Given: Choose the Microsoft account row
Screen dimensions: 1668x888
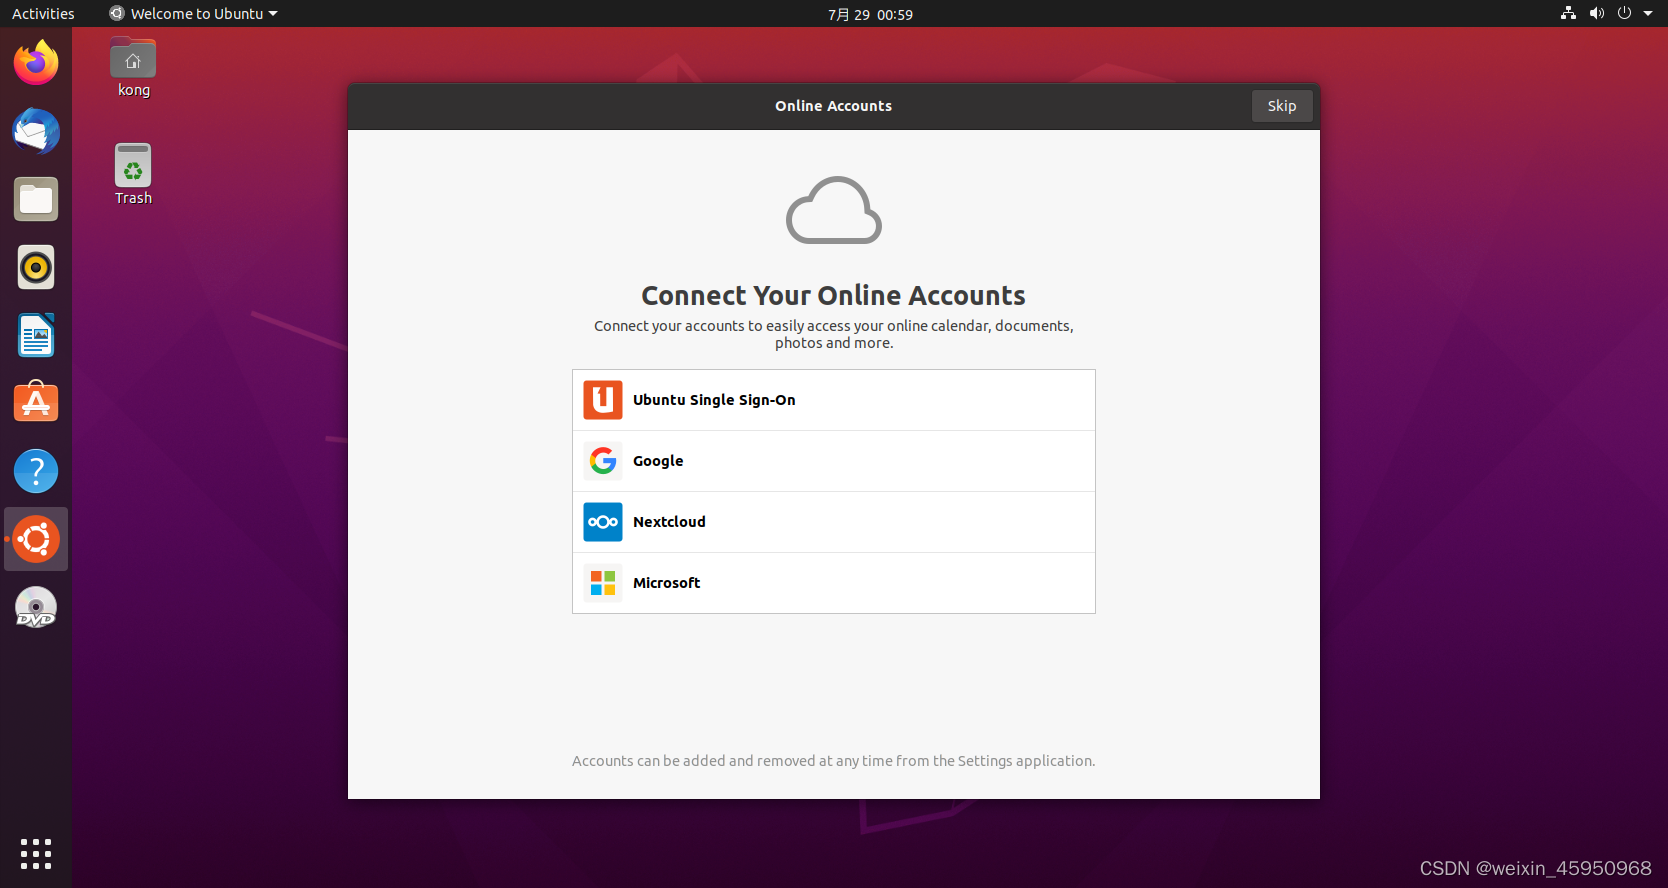Looking at the screenshot, I should pos(834,583).
